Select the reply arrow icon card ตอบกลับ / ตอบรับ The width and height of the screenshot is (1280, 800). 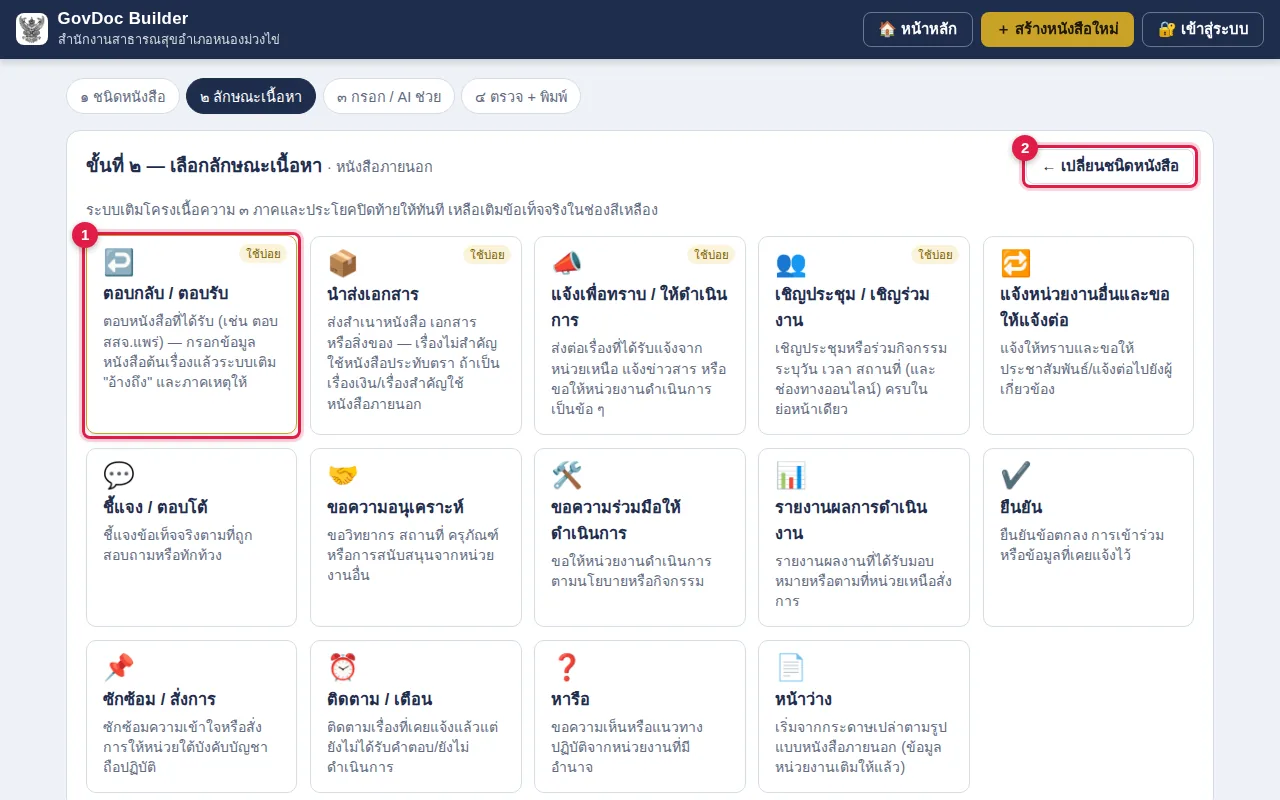[x=191, y=335]
